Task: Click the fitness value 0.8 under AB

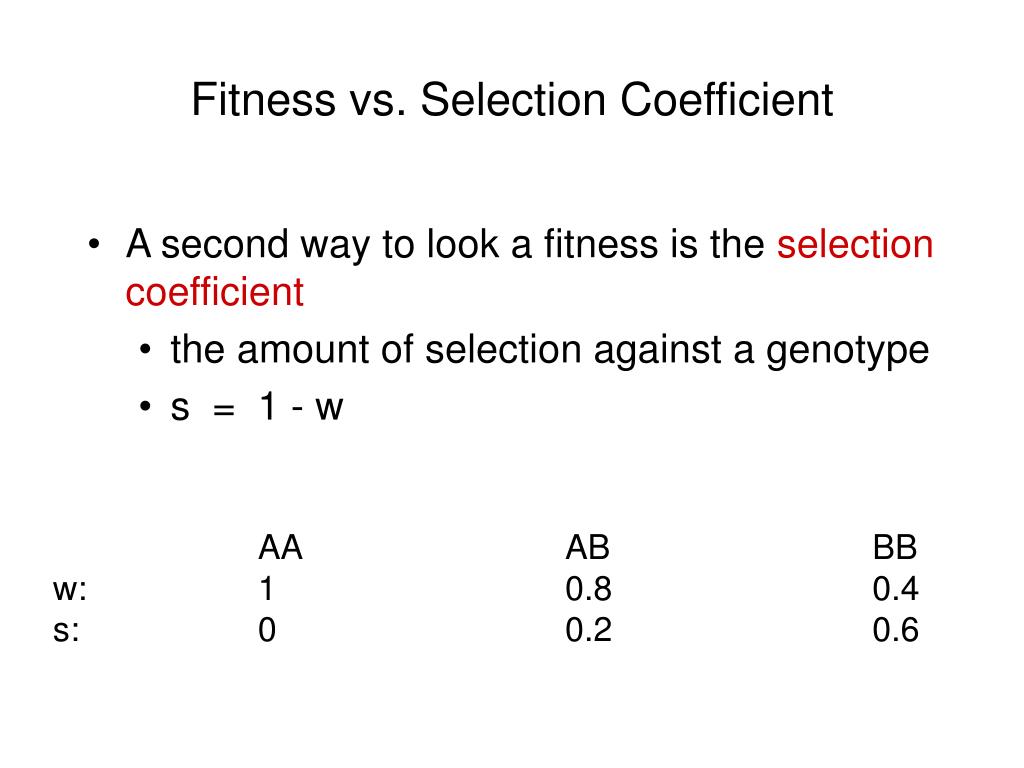Action: tap(588, 588)
